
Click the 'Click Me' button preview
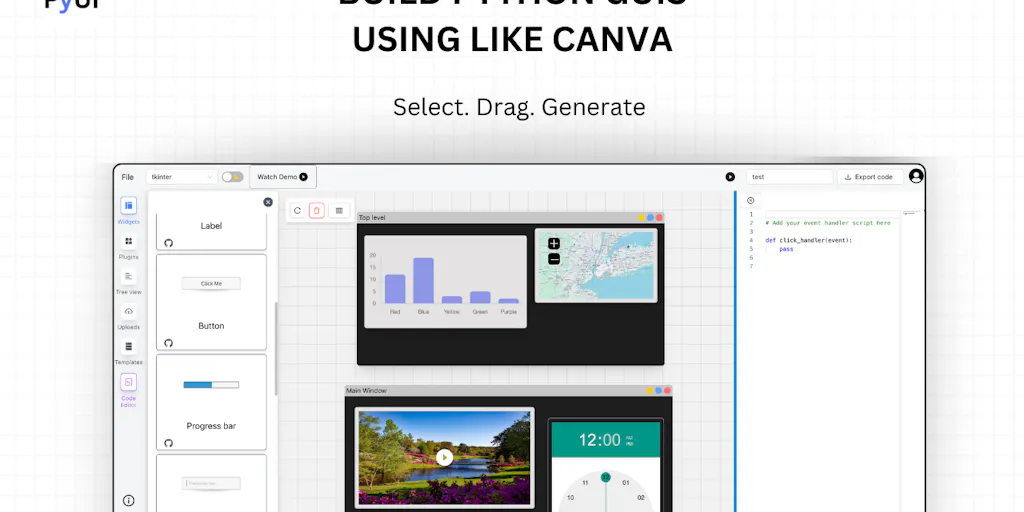(x=211, y=283)
